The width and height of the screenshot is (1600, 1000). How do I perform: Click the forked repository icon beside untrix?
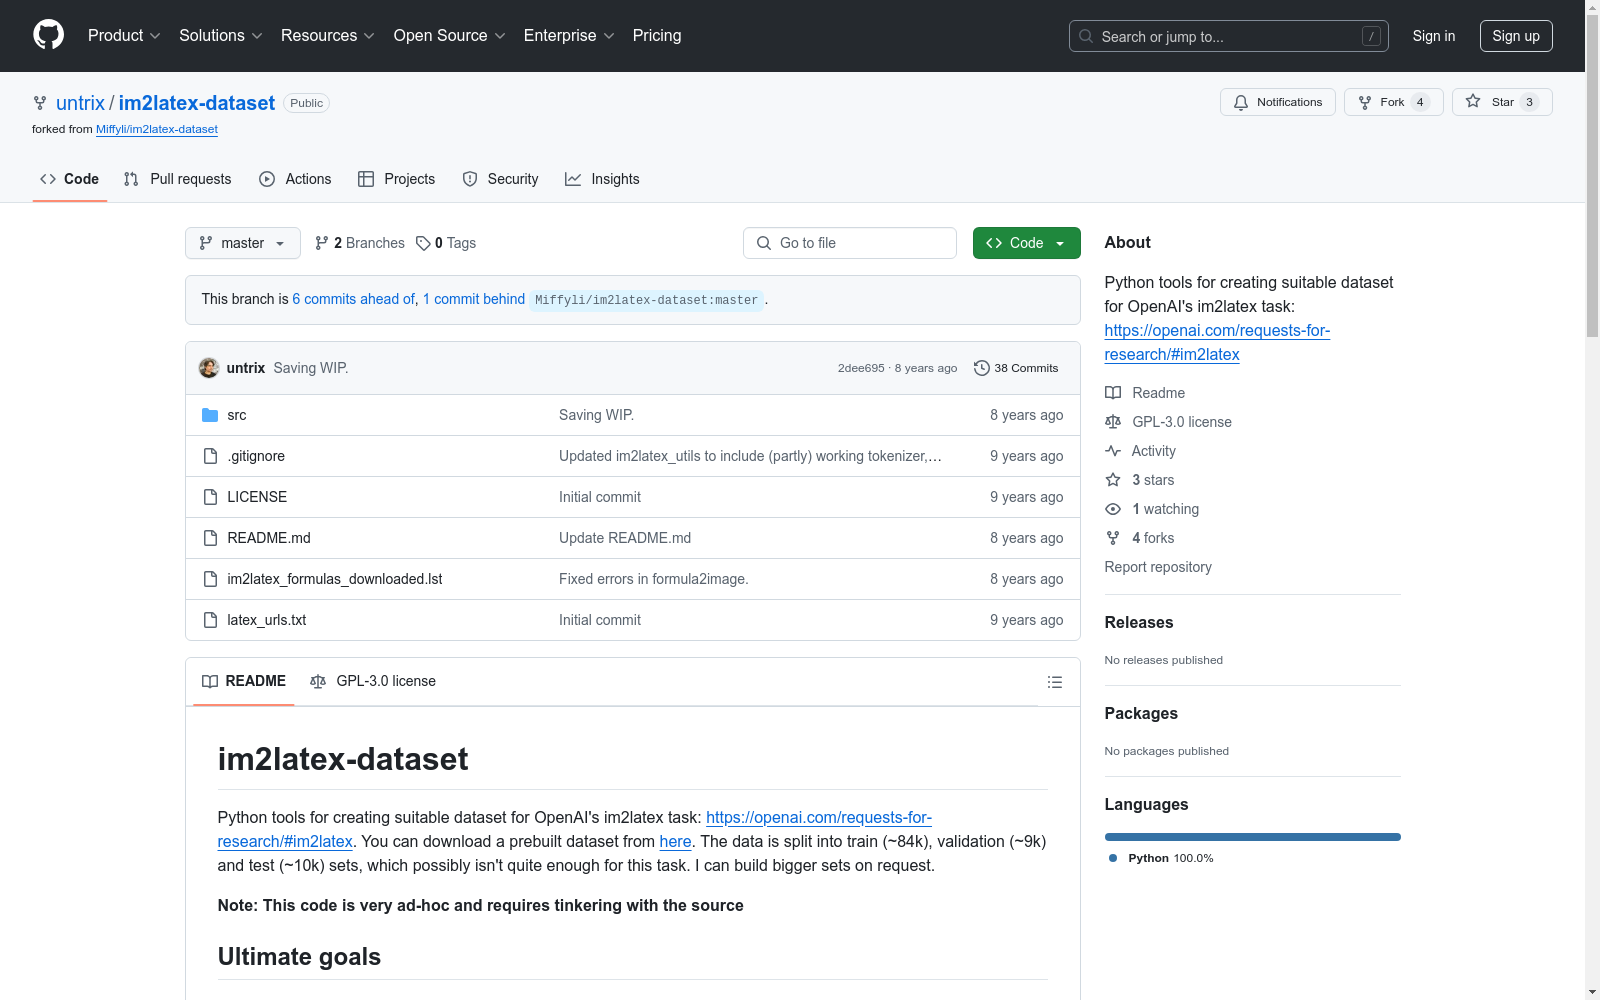(40, 103)
